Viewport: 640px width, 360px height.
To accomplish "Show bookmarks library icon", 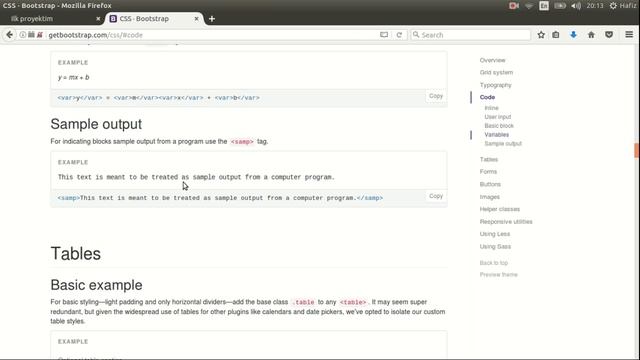I will [556, 35].
